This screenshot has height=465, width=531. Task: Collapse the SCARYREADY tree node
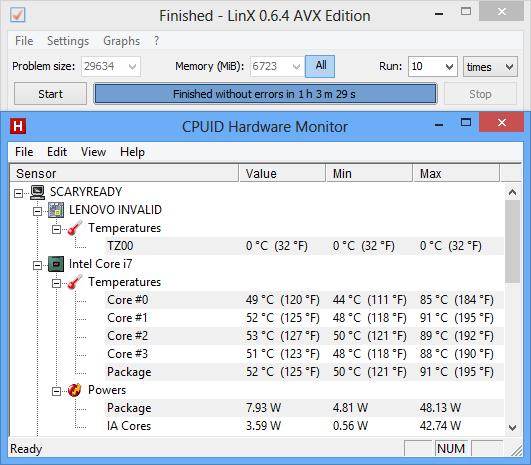18,193
